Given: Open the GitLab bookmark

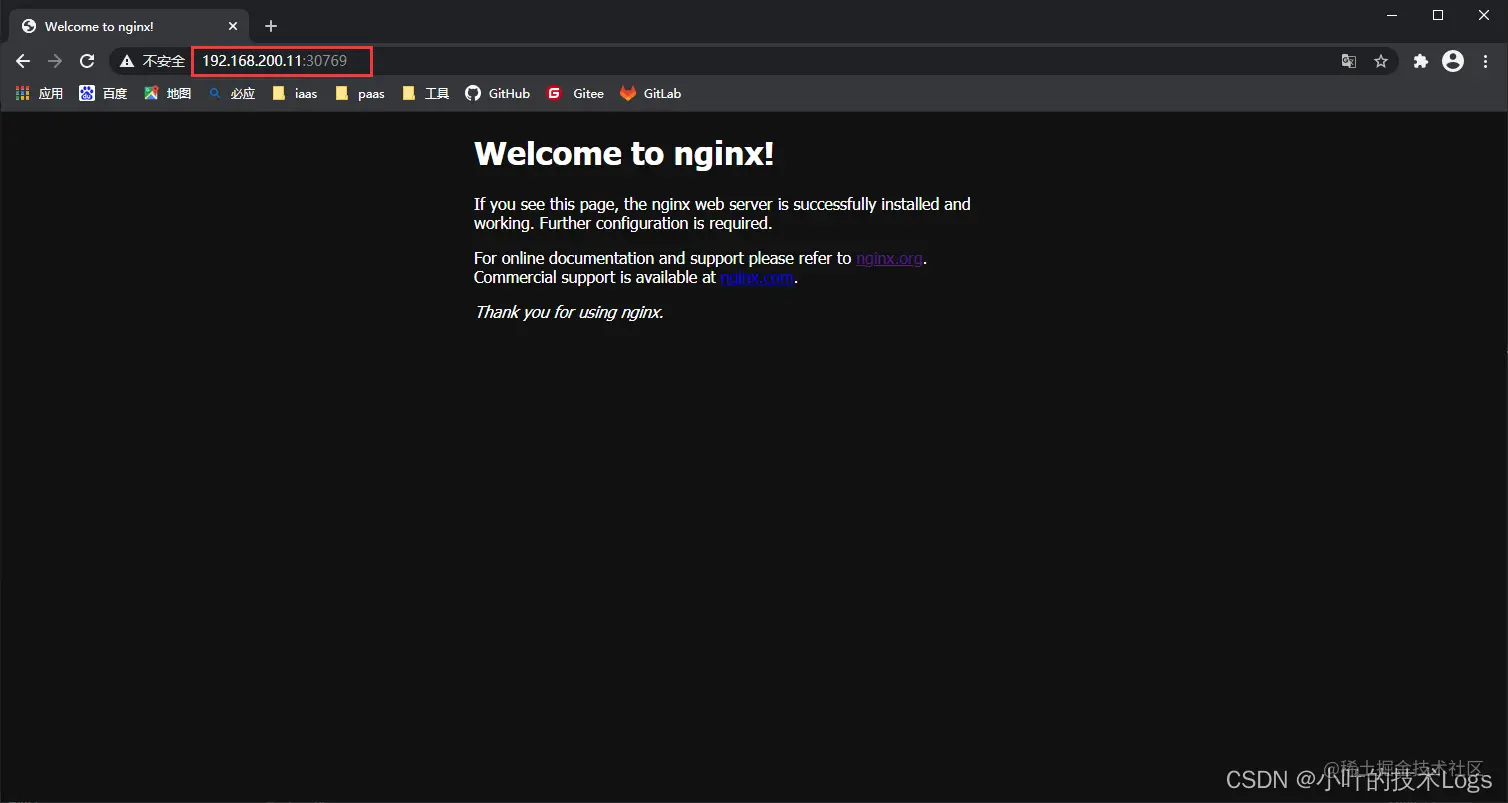Looking at the screenshot, I should pyautogui.click(x=651, y=93).
